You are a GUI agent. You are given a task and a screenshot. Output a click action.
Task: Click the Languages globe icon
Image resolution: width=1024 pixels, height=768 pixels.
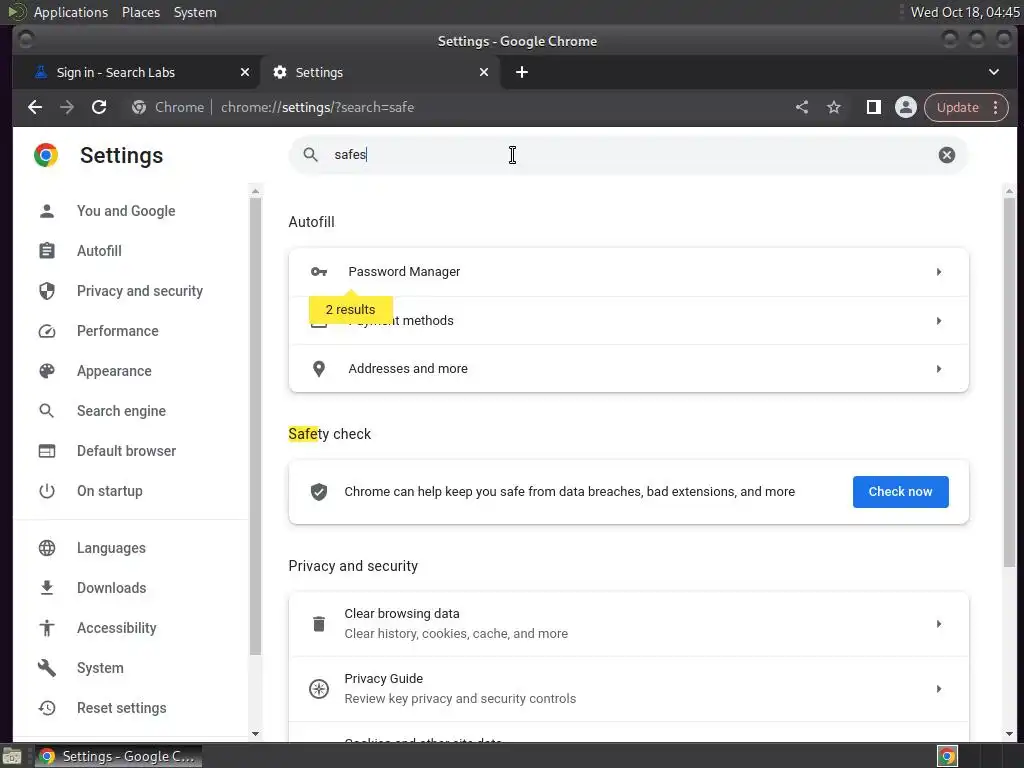pos(47,548)
